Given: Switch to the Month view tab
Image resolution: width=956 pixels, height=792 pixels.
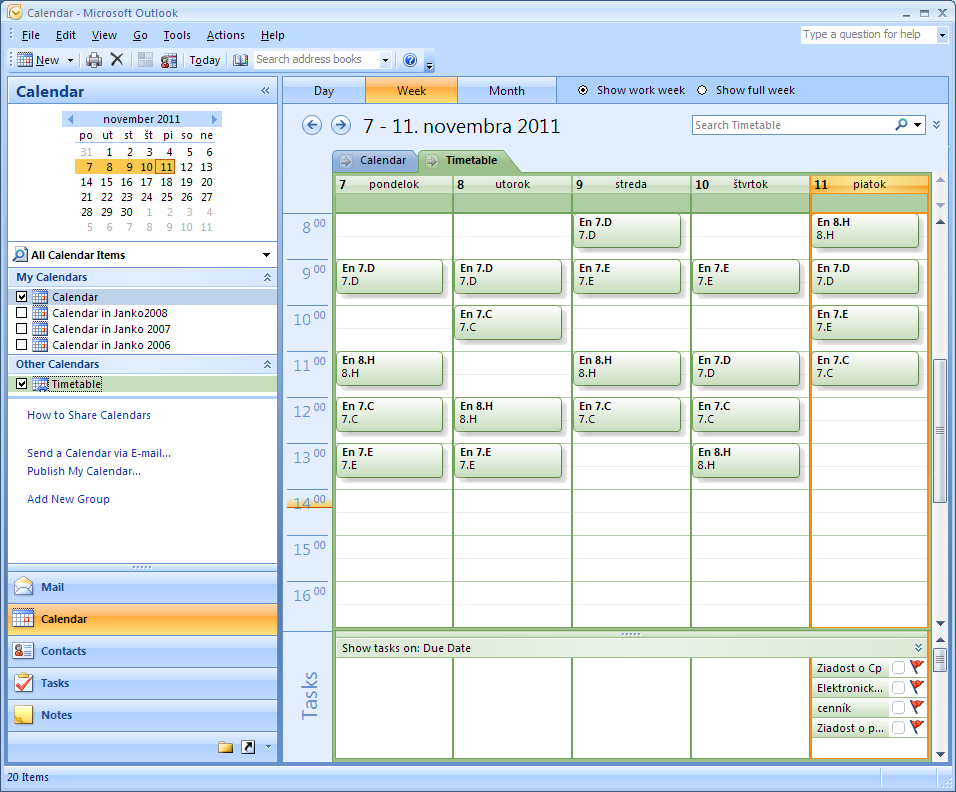Looking at the screenshot, I should (506, 91).
